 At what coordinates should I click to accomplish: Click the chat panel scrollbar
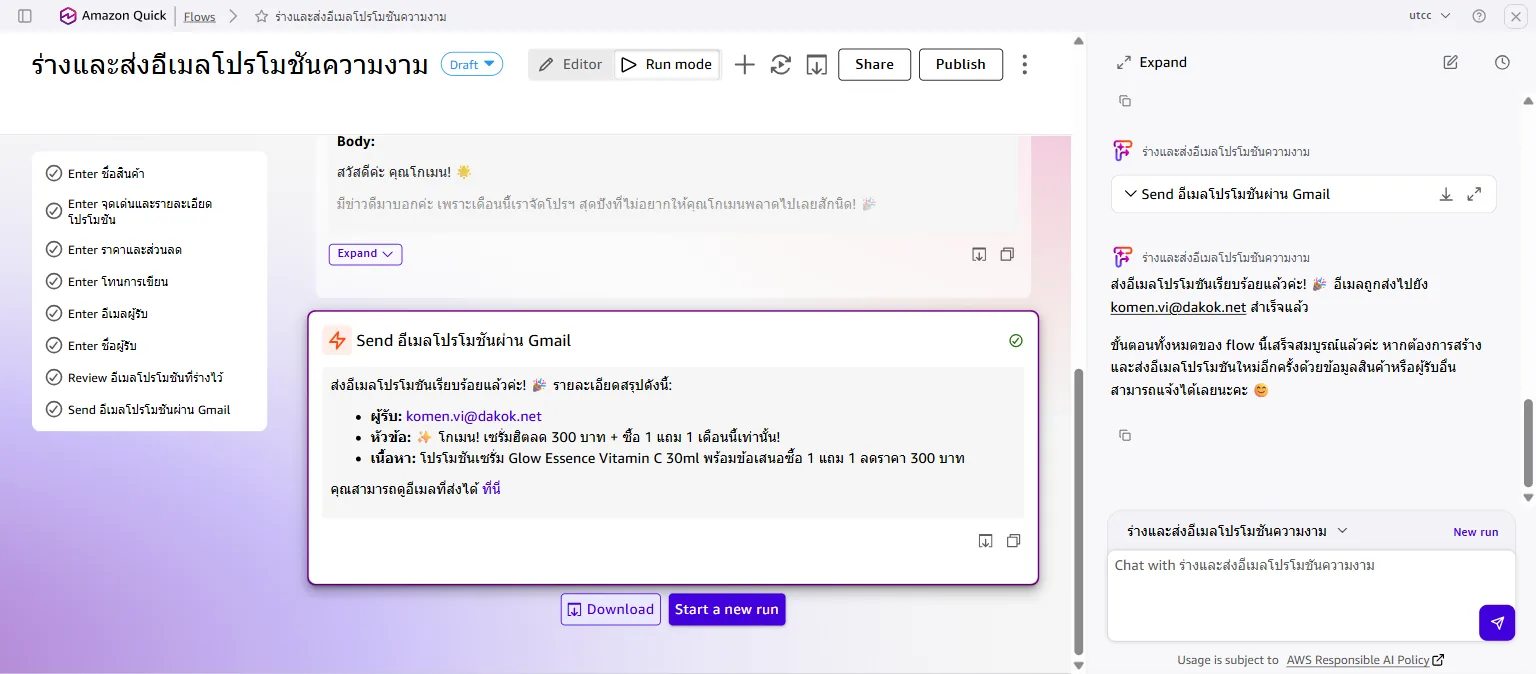click(x=1527, y=444)
